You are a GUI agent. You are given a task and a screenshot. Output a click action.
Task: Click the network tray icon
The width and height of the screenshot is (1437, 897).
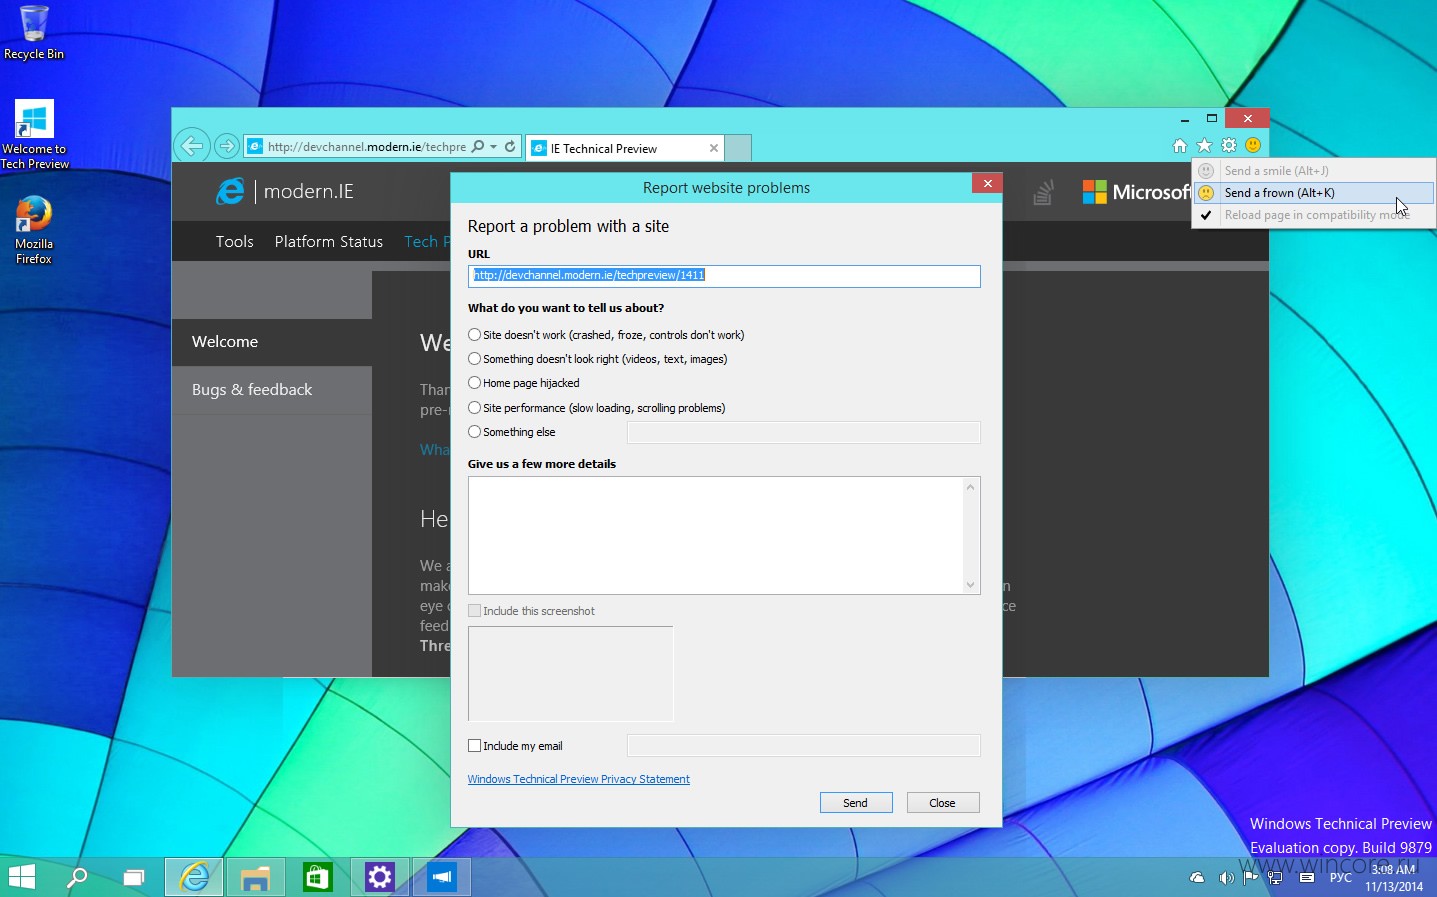coord(1275,878)
